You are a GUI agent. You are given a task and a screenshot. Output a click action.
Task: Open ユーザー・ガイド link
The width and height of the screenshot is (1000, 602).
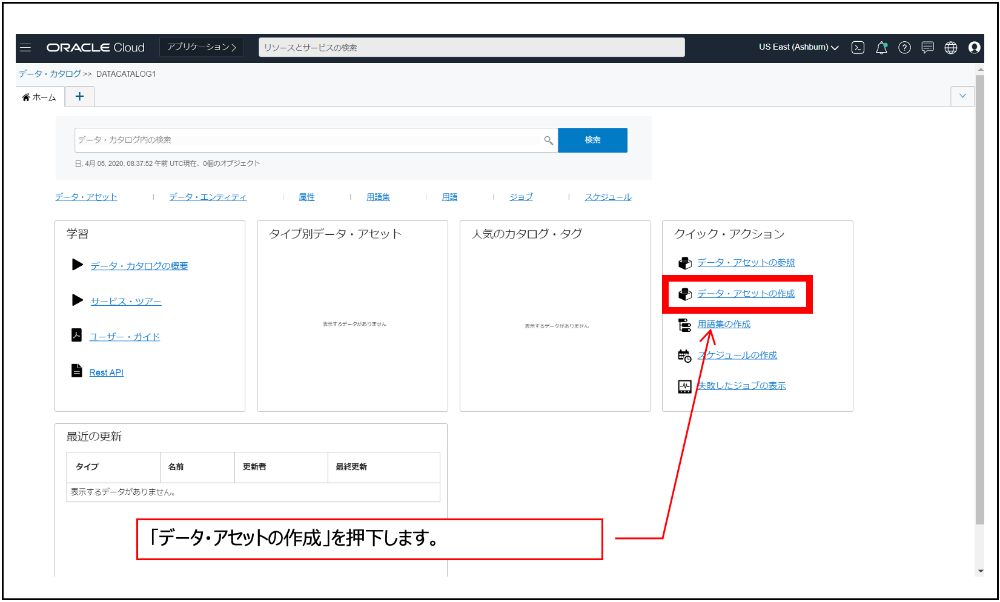tap(124, 337)
